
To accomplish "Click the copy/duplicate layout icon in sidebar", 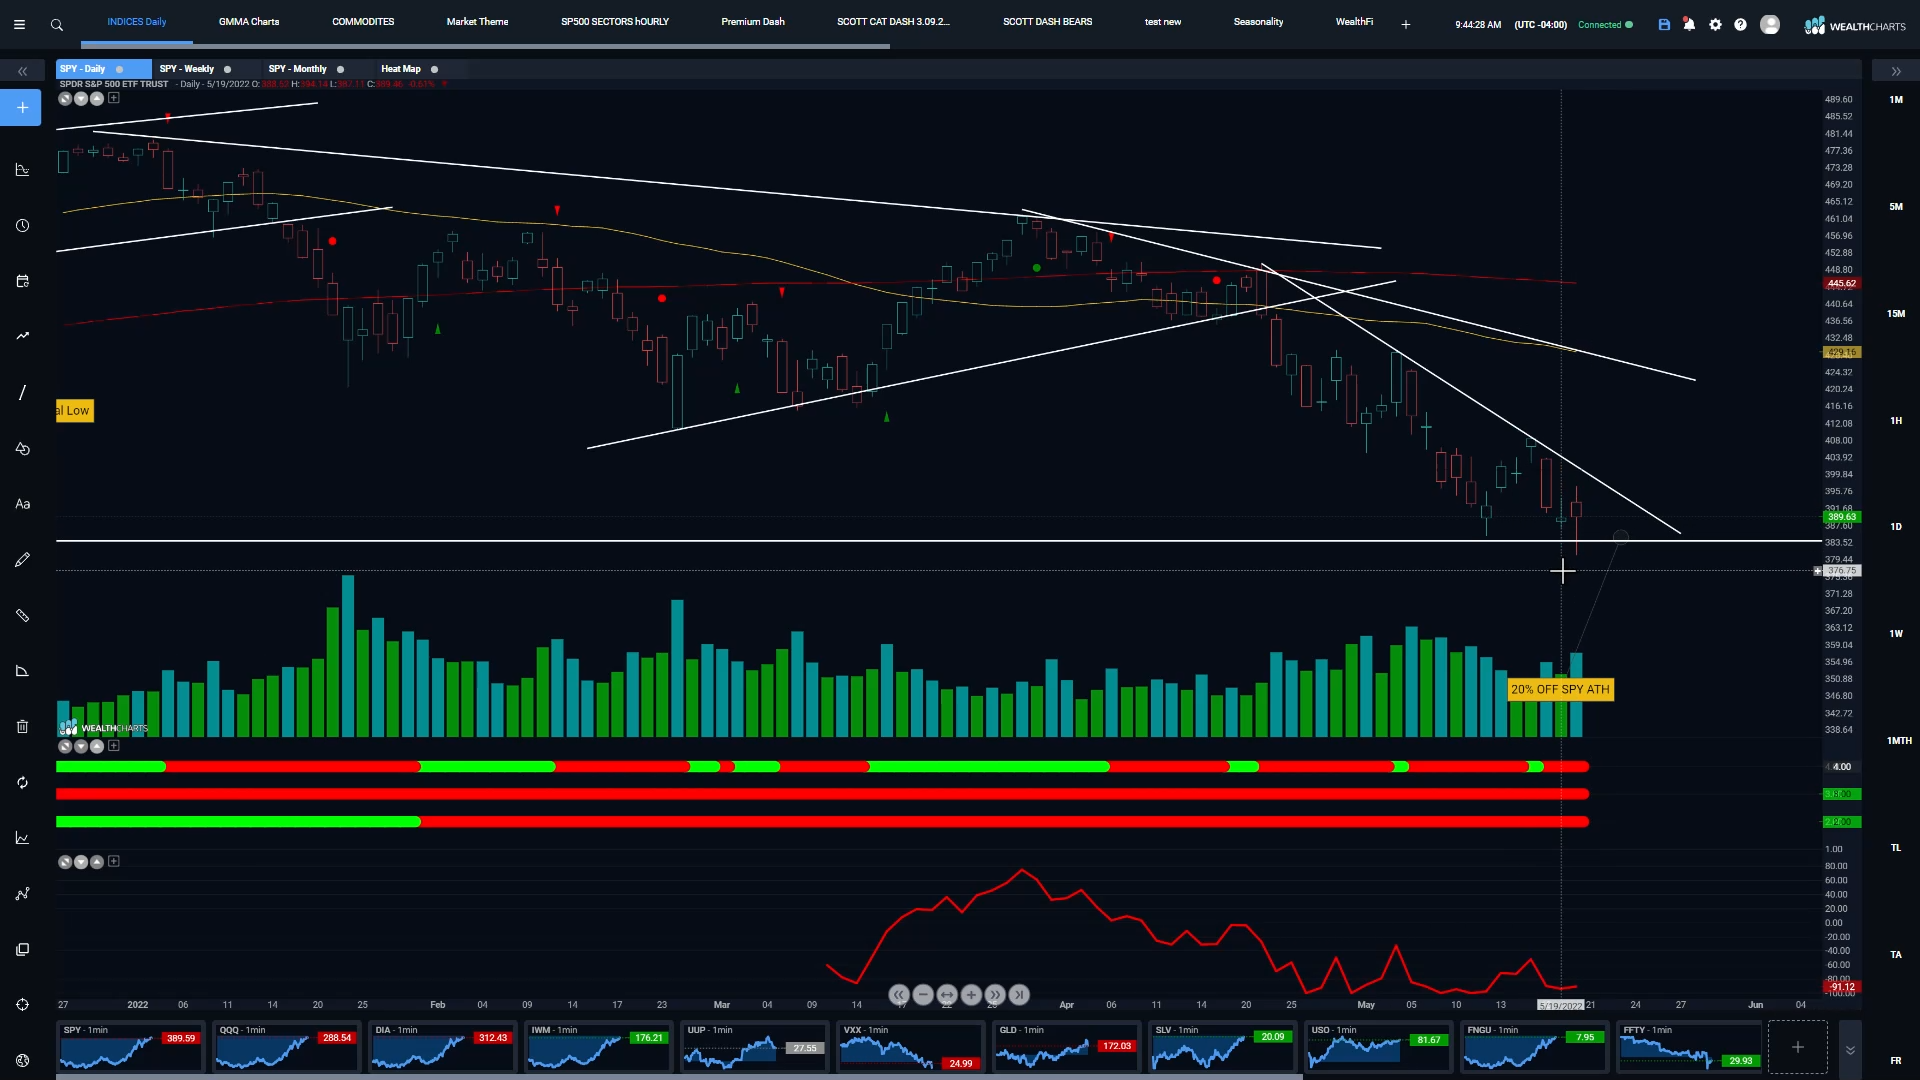I will (x=22, y=950).
